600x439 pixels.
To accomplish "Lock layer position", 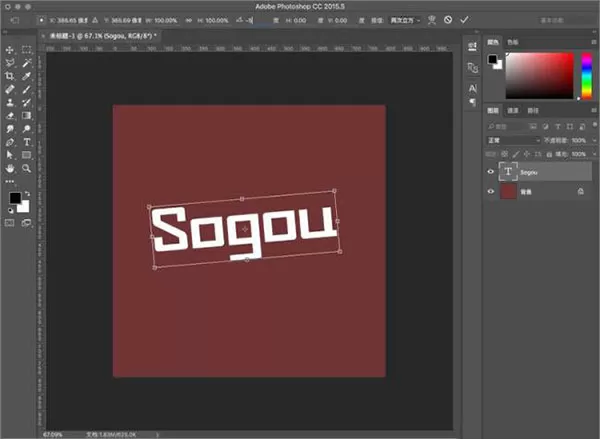I will click(x=527, y=154).
